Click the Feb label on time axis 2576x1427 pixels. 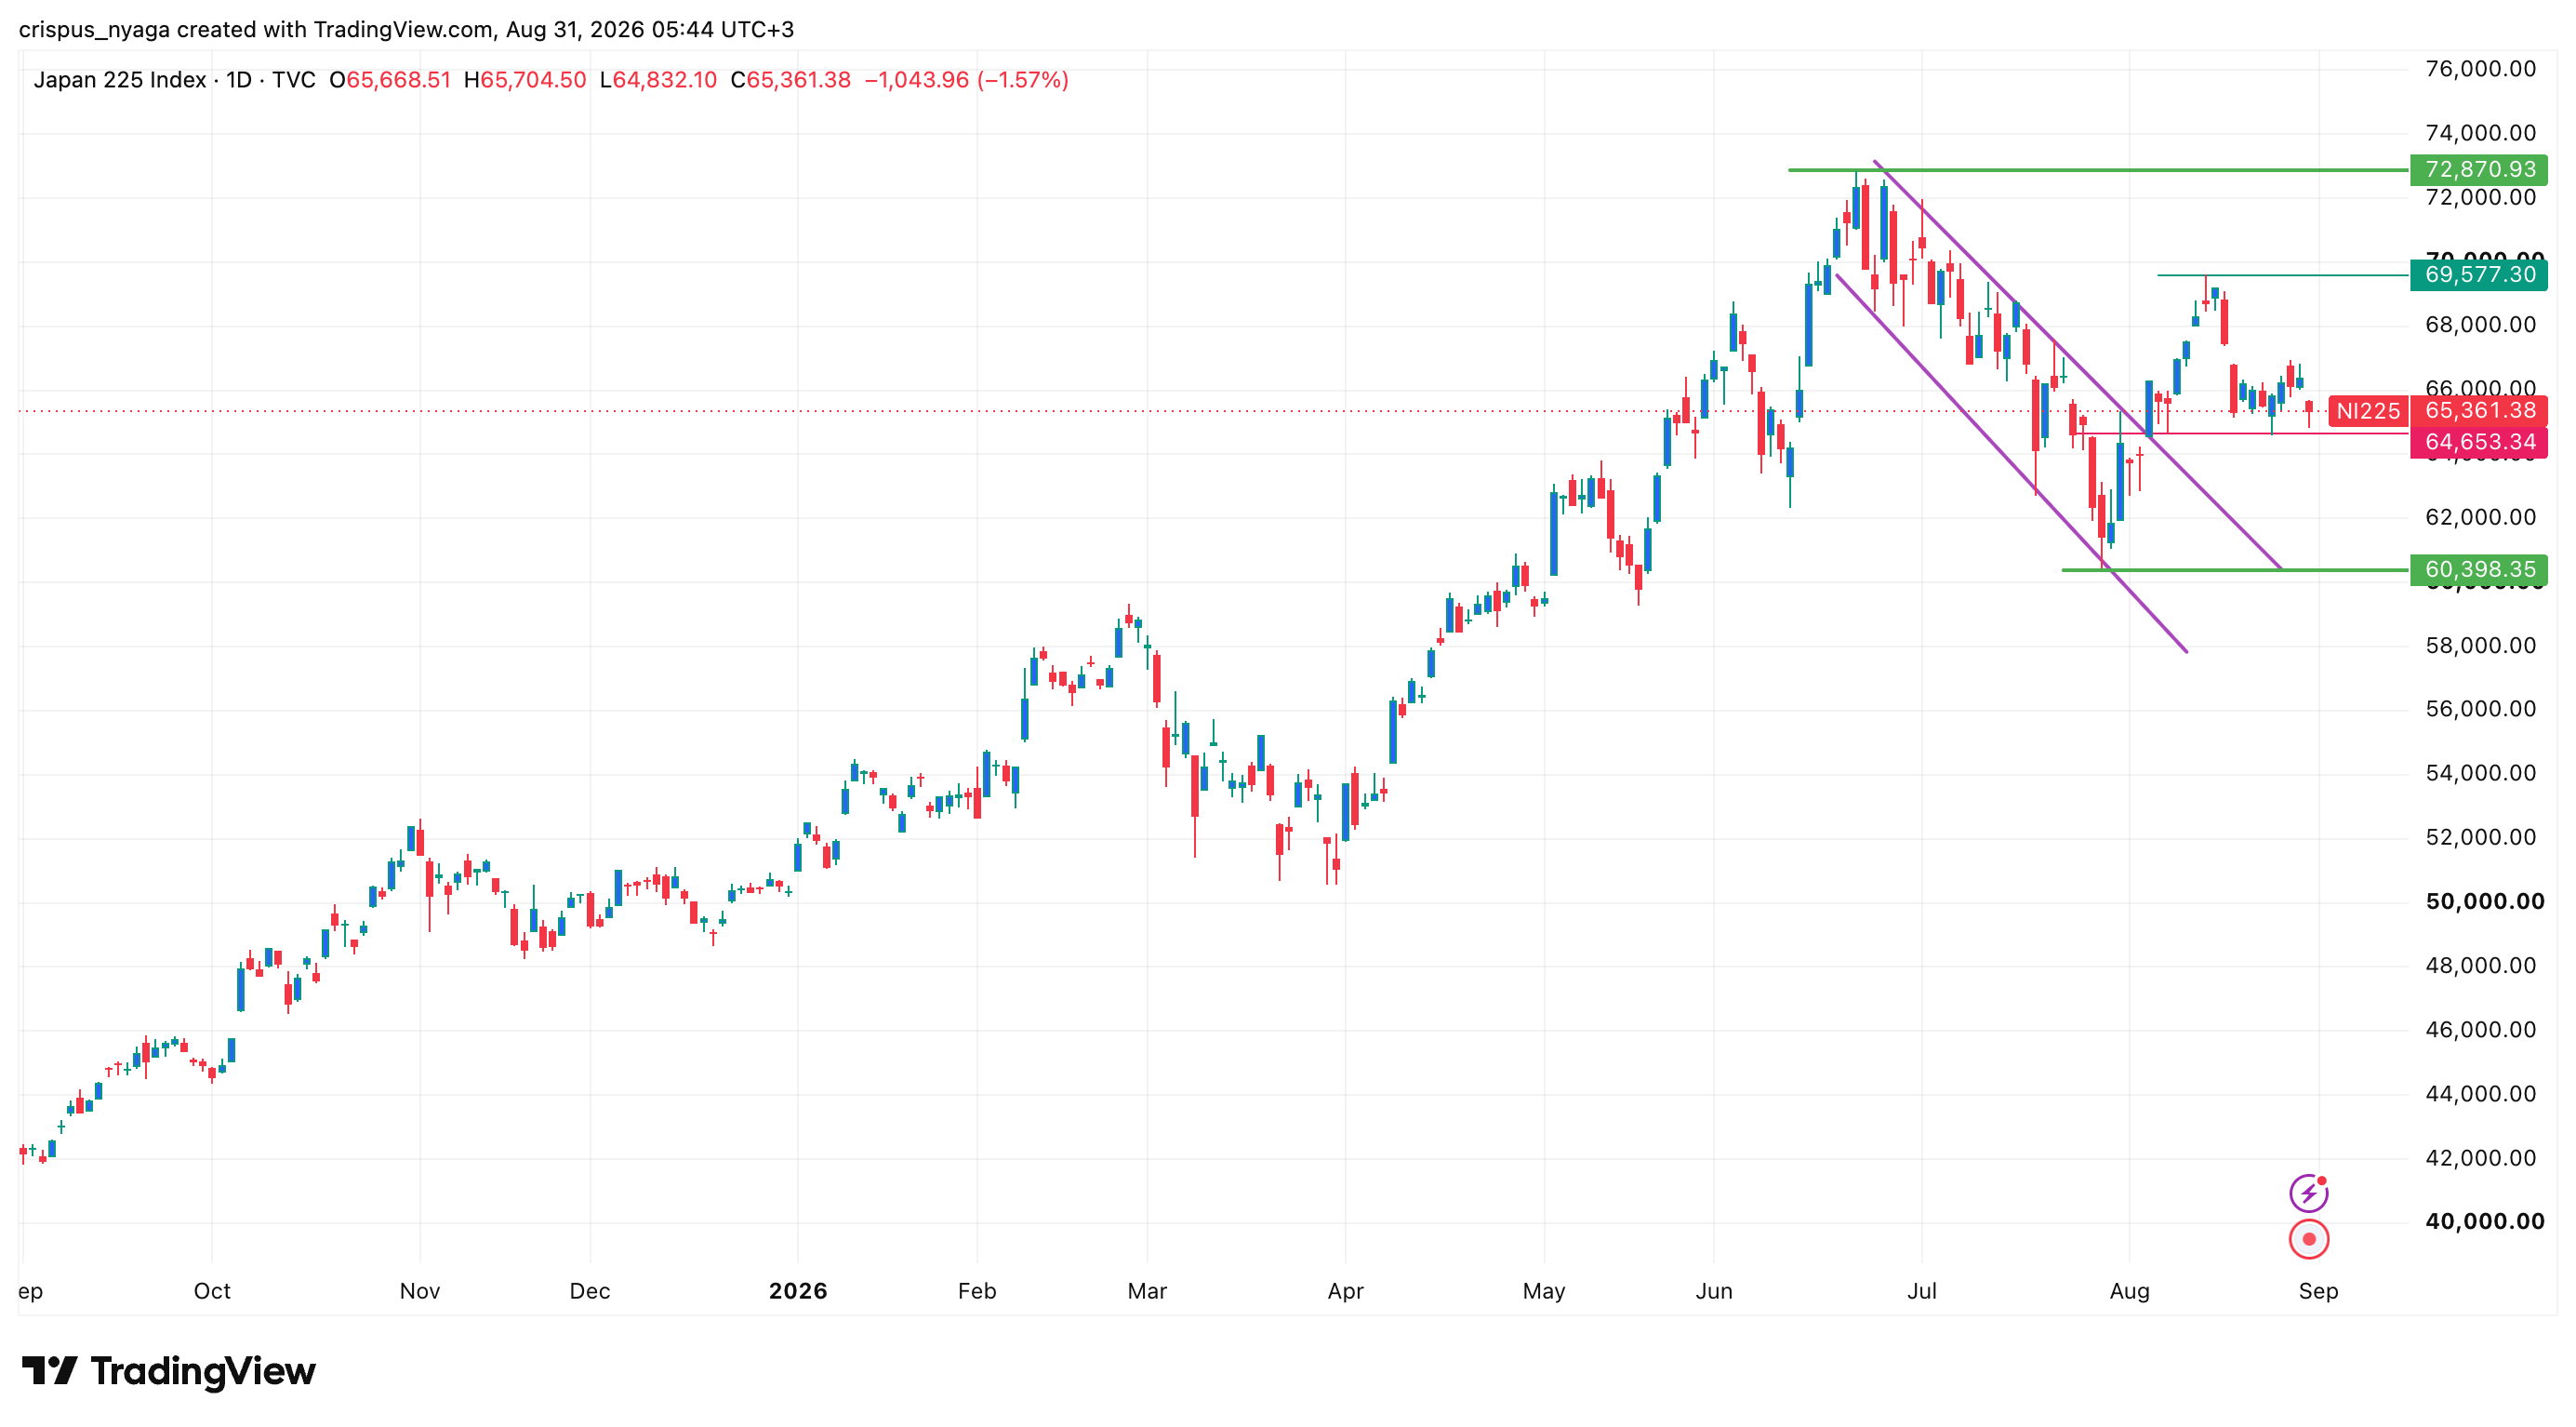[x=977, y=1291]
